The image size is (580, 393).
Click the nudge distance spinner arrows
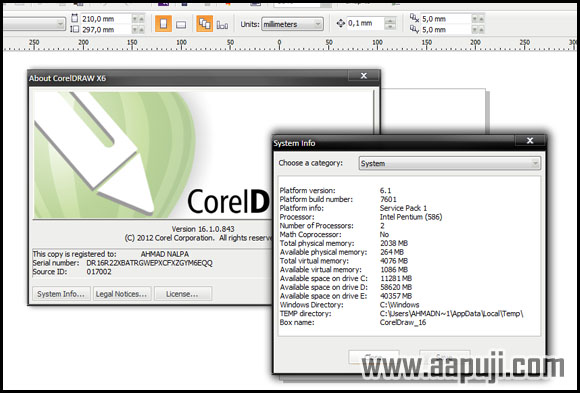tap(390, 23)
